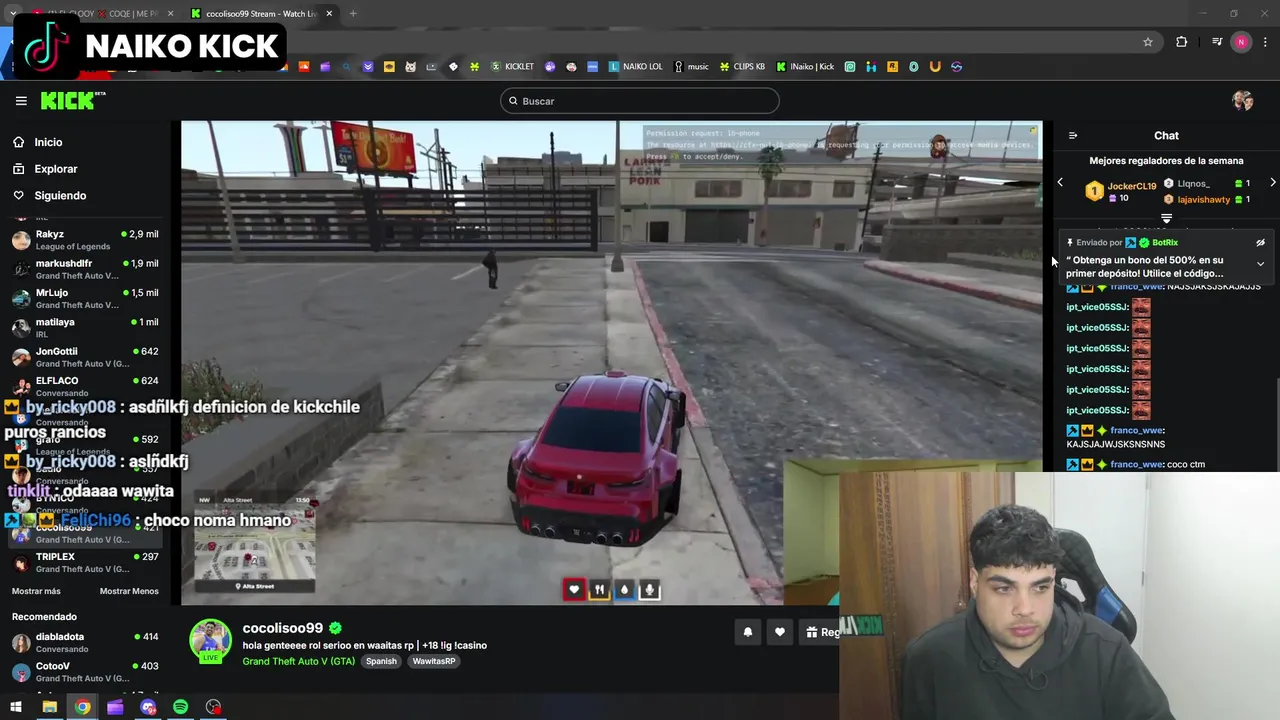Open TRIPLEX channel in sidebar
1280x720 pixels.
click(84, 563)
